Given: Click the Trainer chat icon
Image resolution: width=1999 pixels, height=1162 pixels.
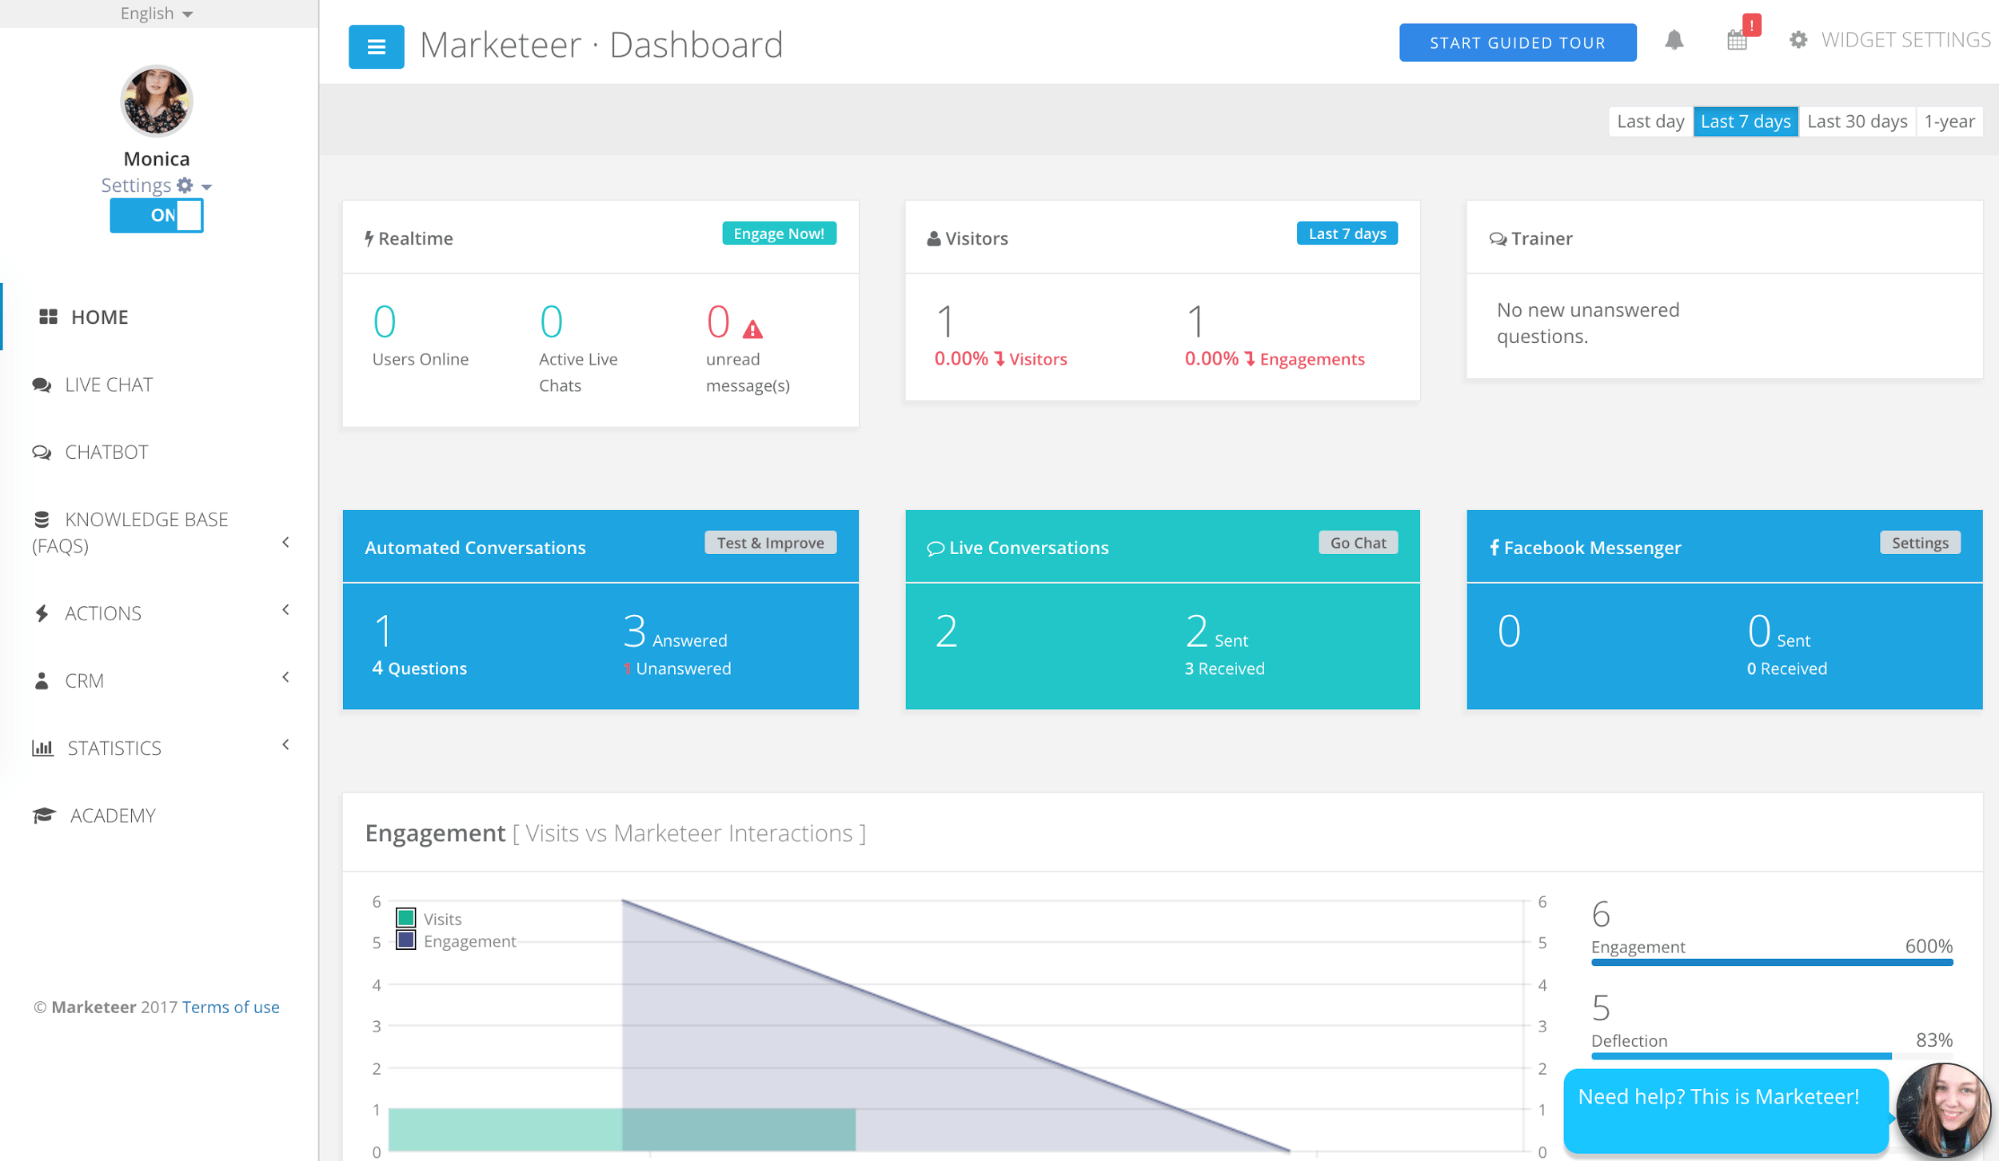Looking at the screenshot, I should [x=1498, y=239].
